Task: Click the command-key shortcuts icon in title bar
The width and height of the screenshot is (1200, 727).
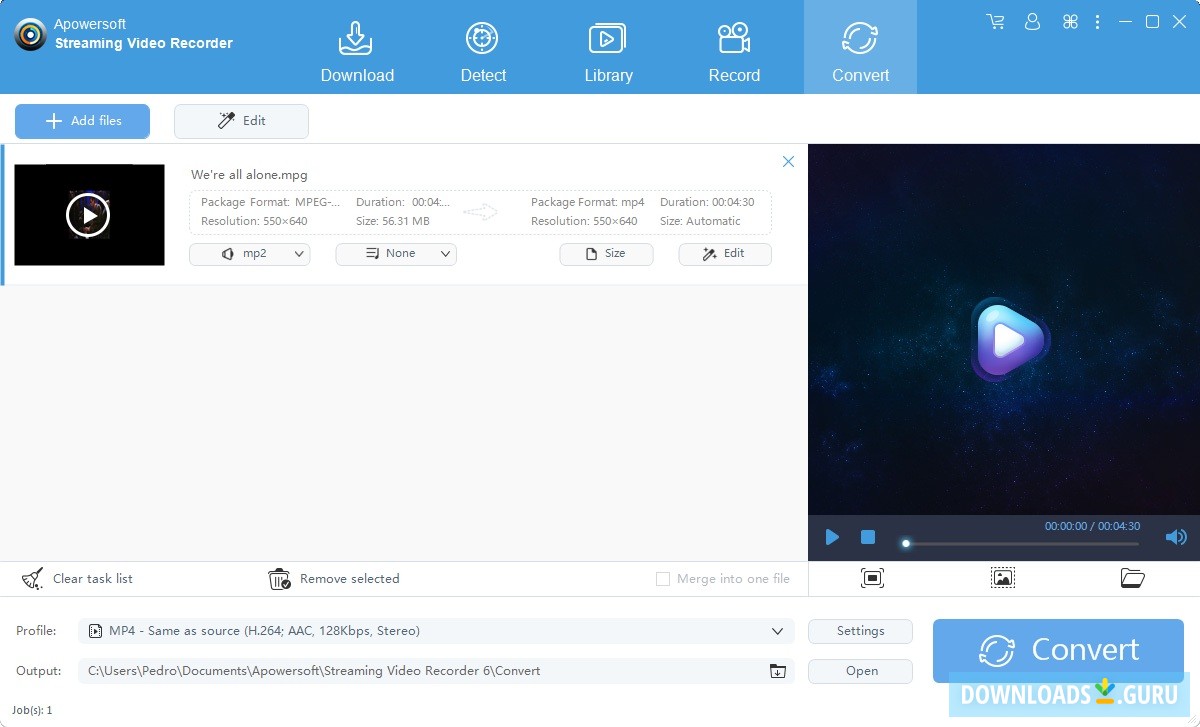Action: (1070, 21)
